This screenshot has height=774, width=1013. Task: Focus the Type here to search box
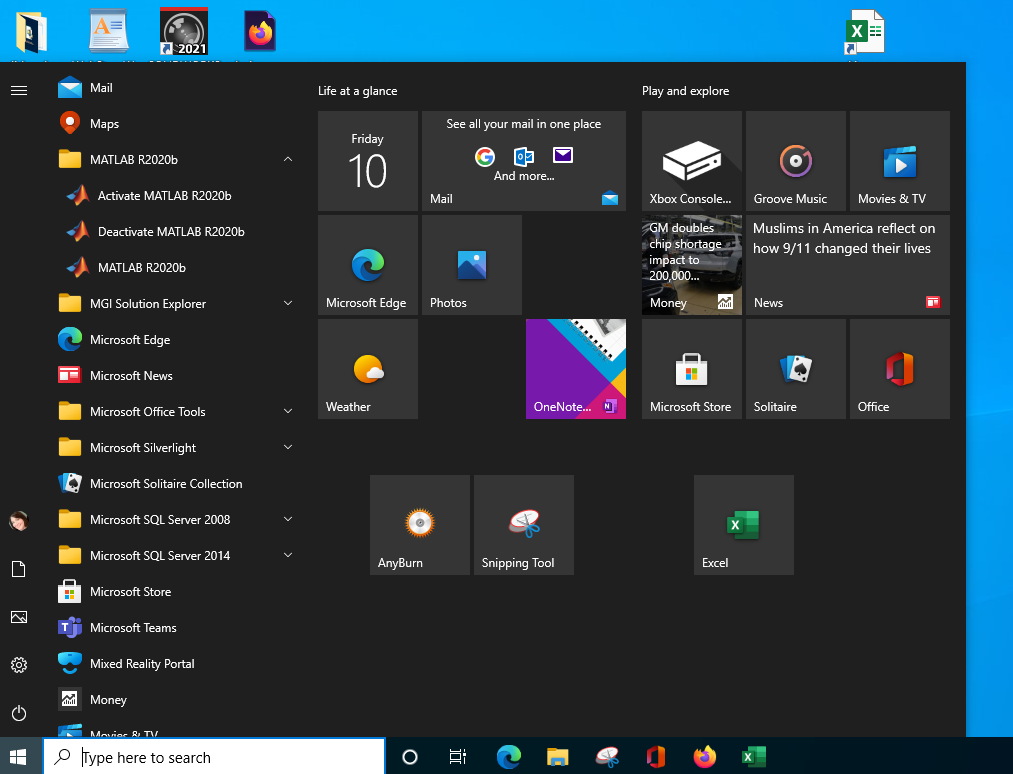(x=214, y=757)
